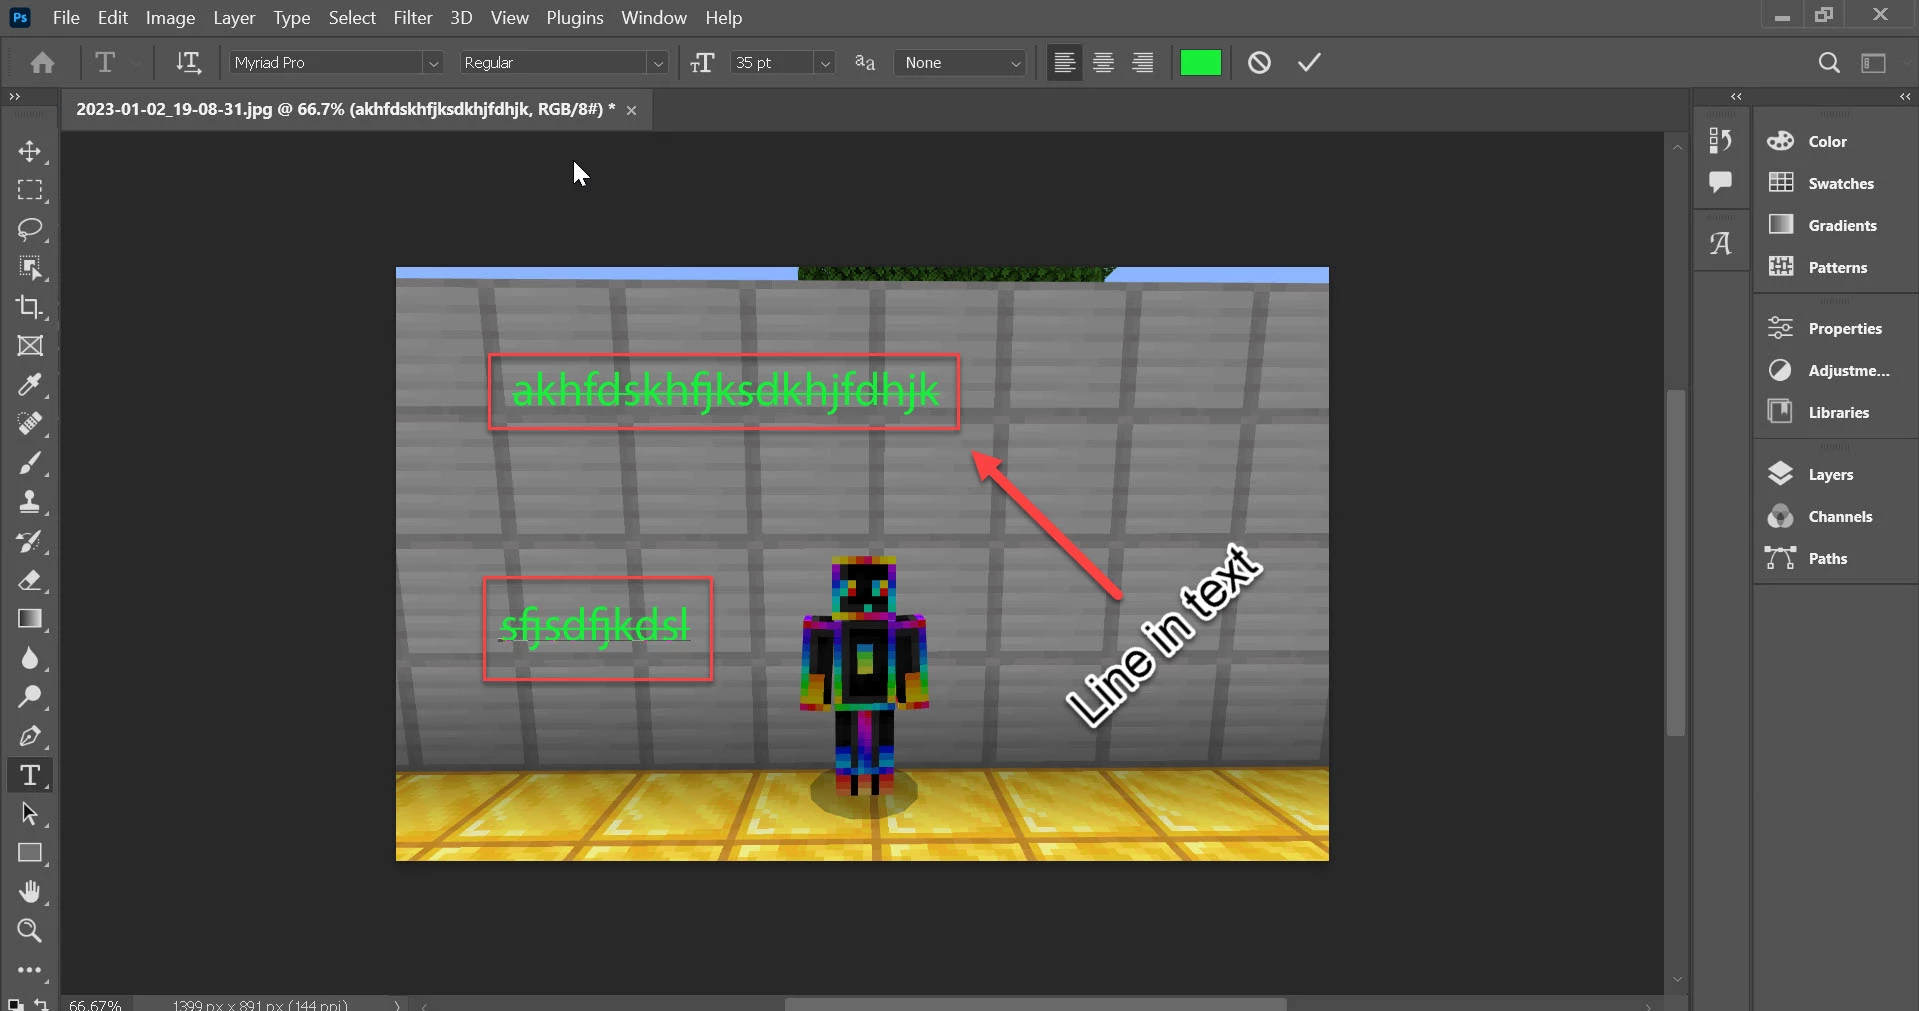Select the Object Selection tool

pyautogui.click(x=30, y=268)
